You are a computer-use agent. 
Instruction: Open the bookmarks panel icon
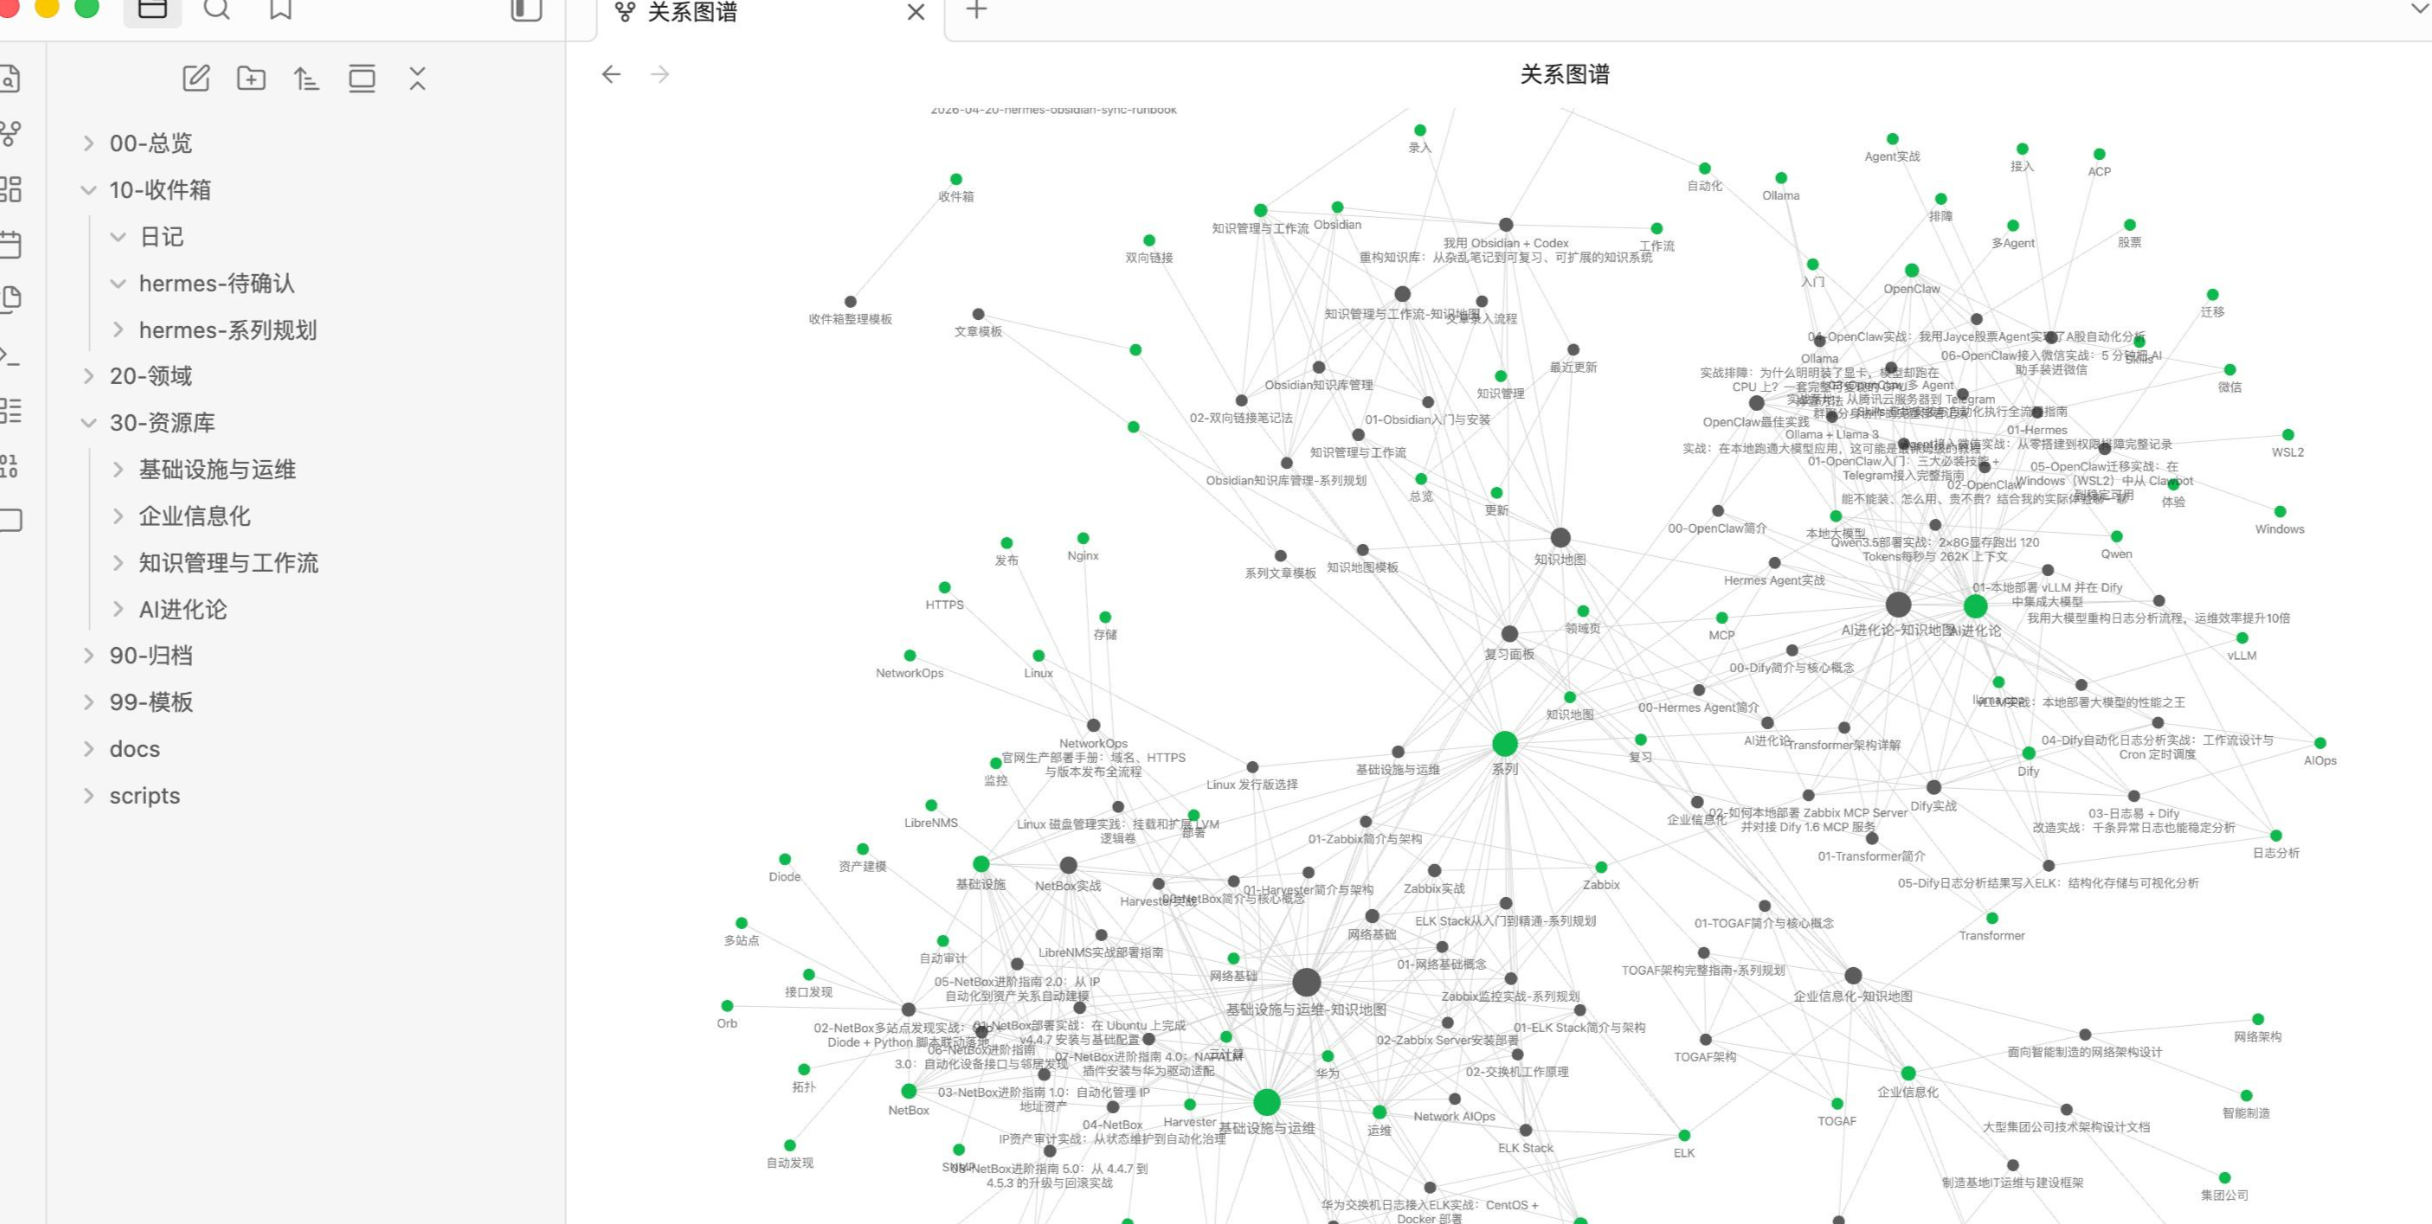coord(281,10)
